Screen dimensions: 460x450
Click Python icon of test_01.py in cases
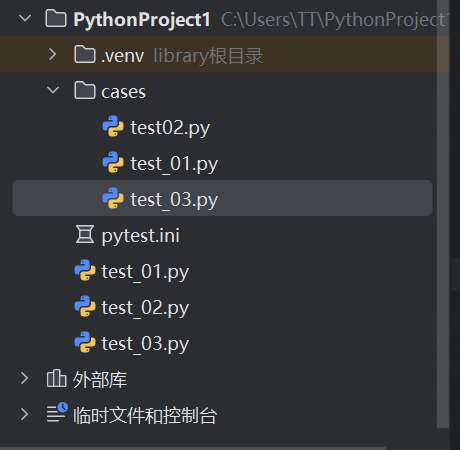click(x=113, y=162)
